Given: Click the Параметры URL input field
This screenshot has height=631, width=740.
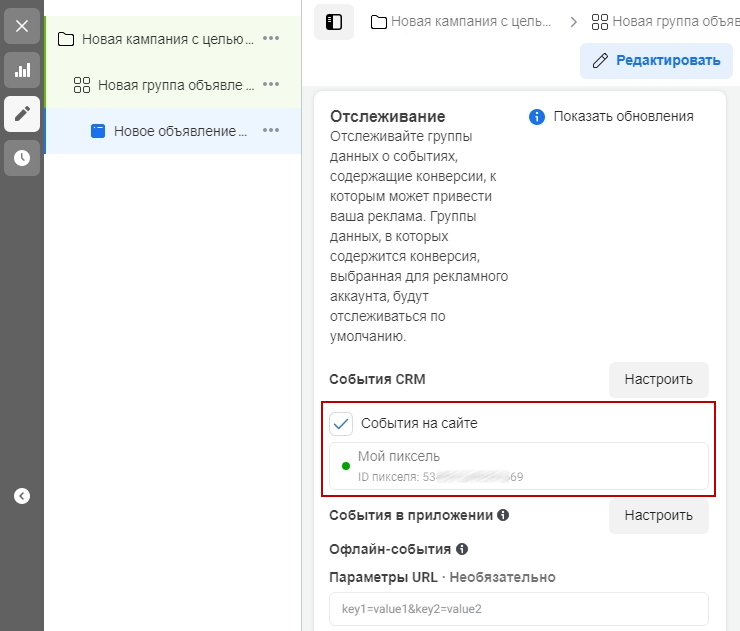Looking at the screenshot, I should [518, 609].
